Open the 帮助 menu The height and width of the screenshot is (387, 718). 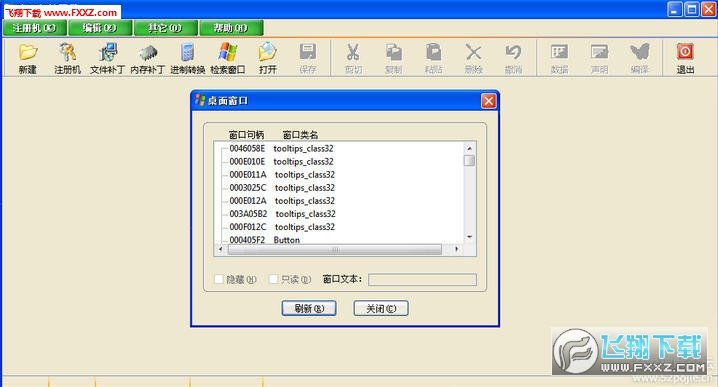coord(231,28)
